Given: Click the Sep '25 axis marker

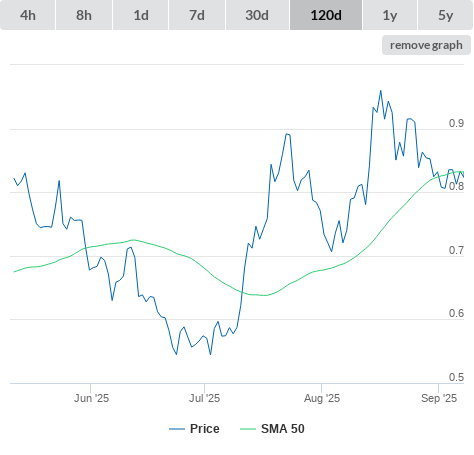Looking at the screenshot, I should tap(439, 398).
